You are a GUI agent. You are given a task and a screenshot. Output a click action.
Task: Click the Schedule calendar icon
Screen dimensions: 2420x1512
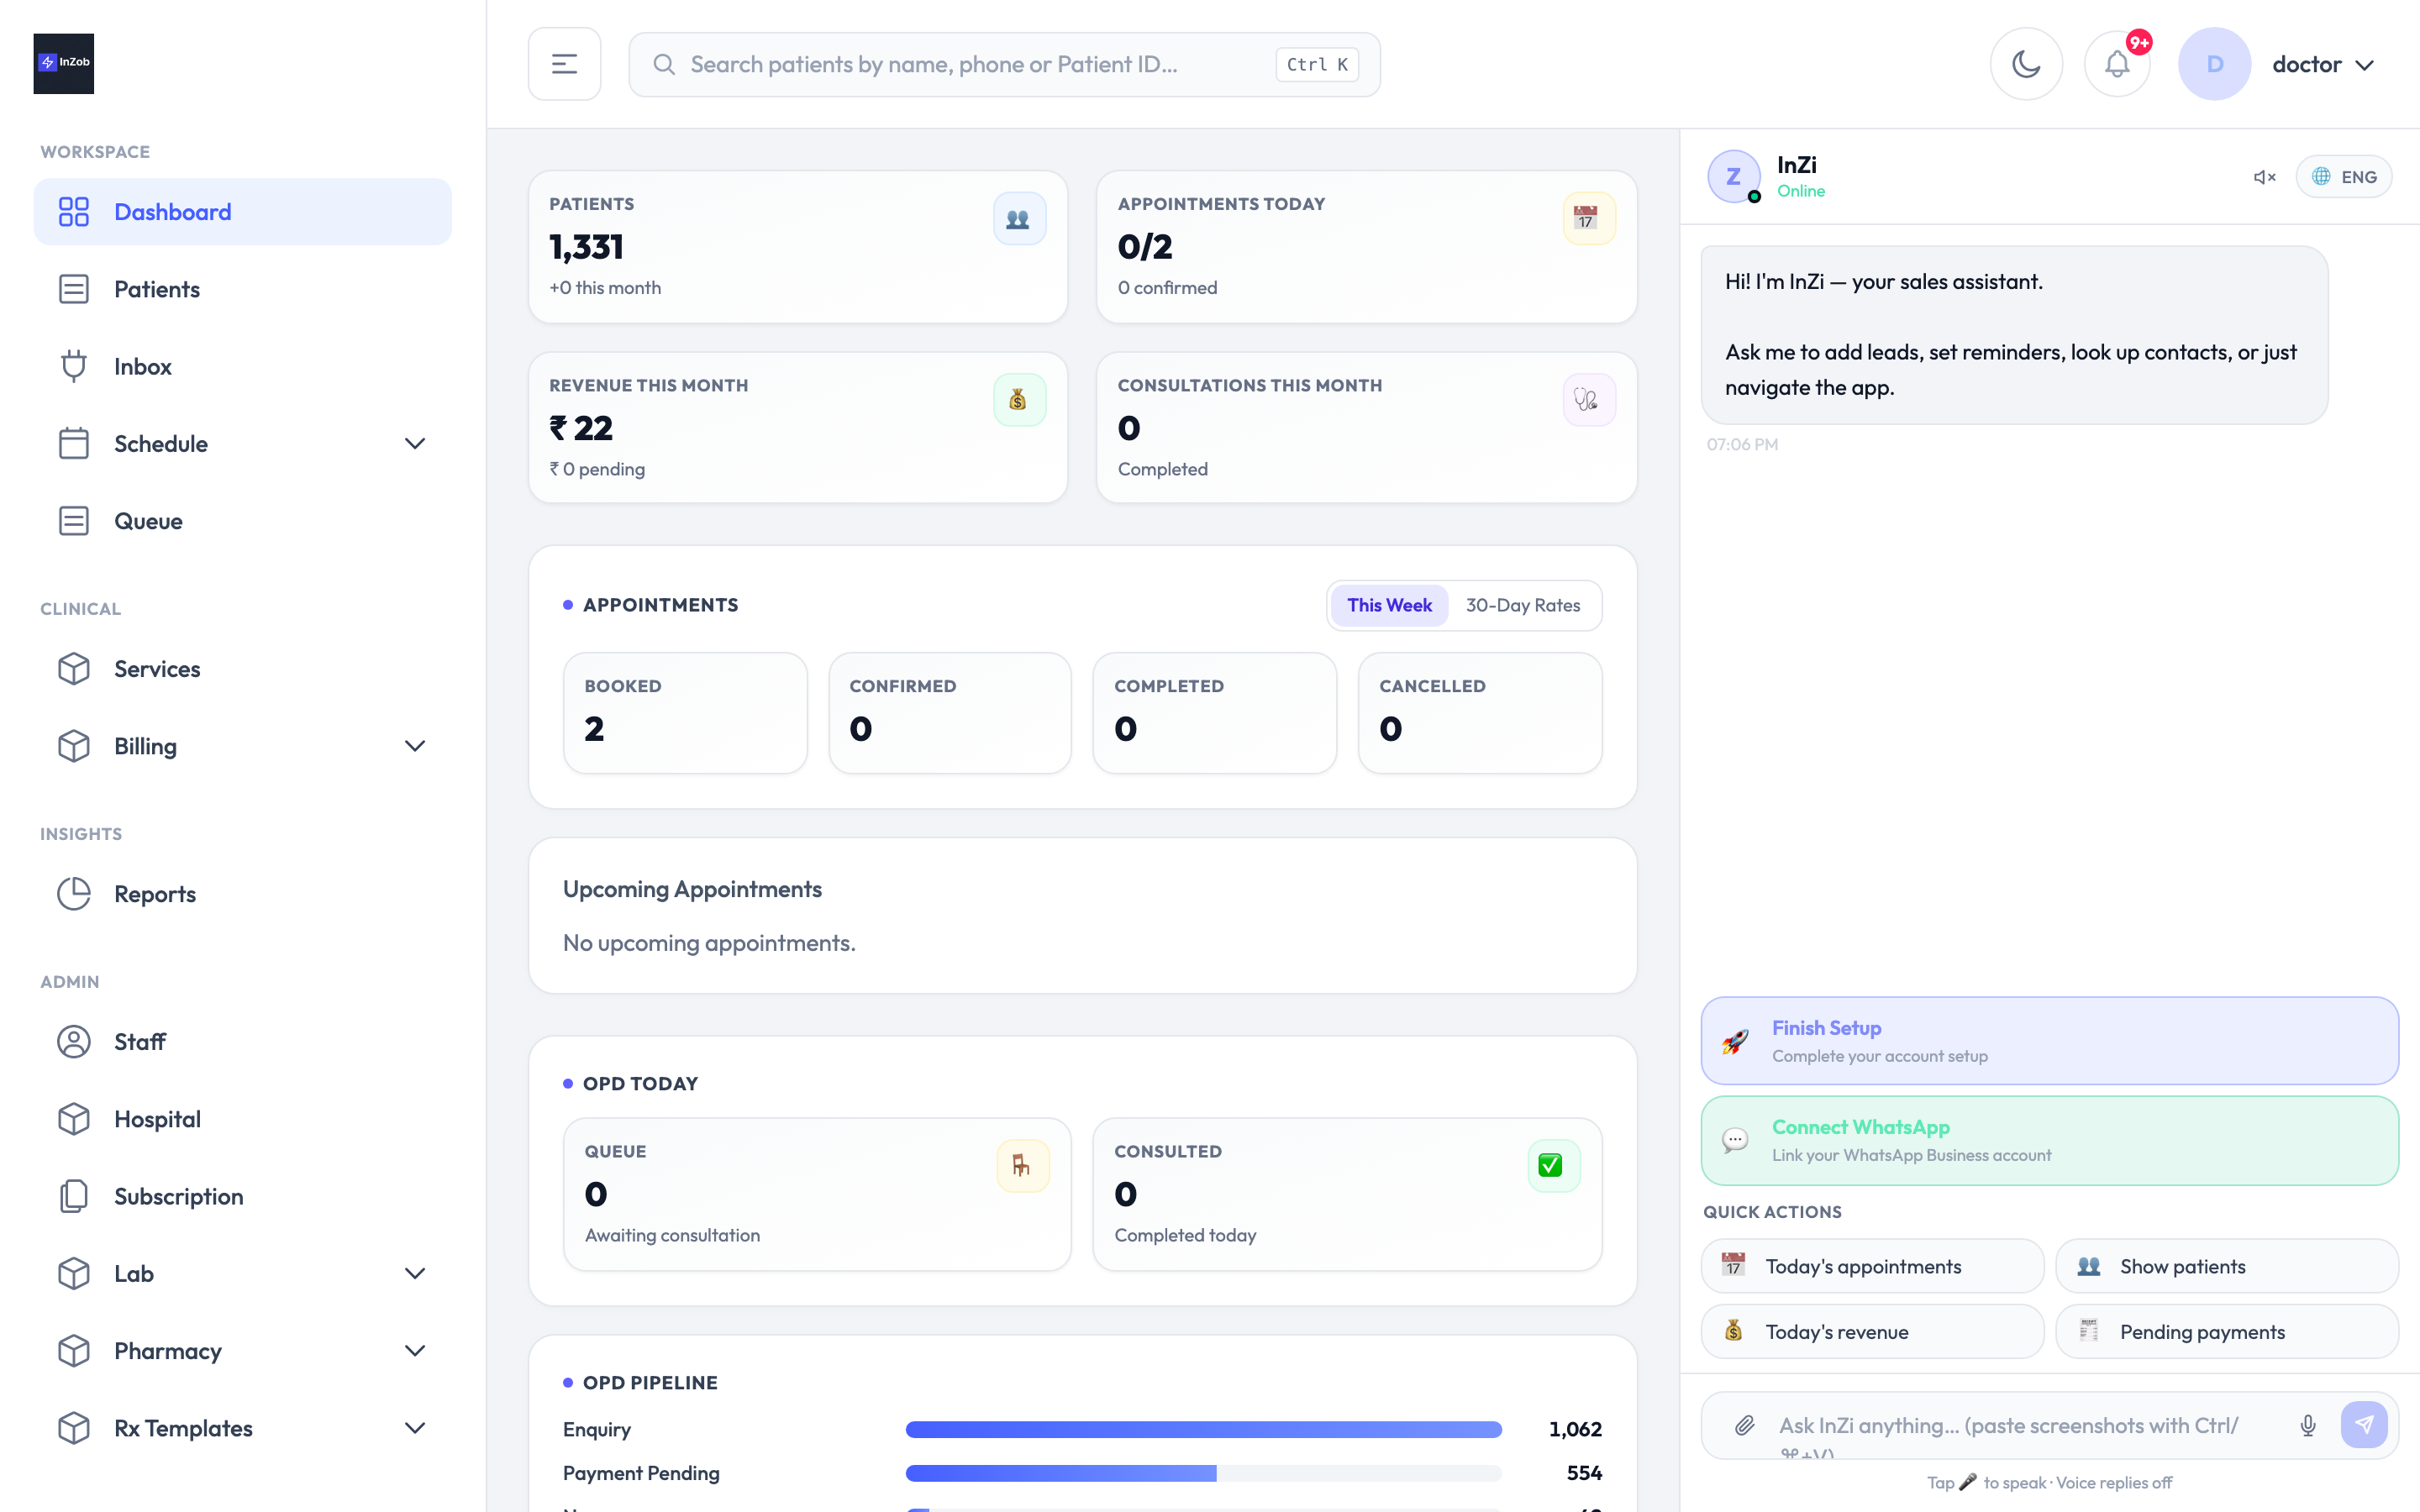pyautogui.click(x=74, y=444)
